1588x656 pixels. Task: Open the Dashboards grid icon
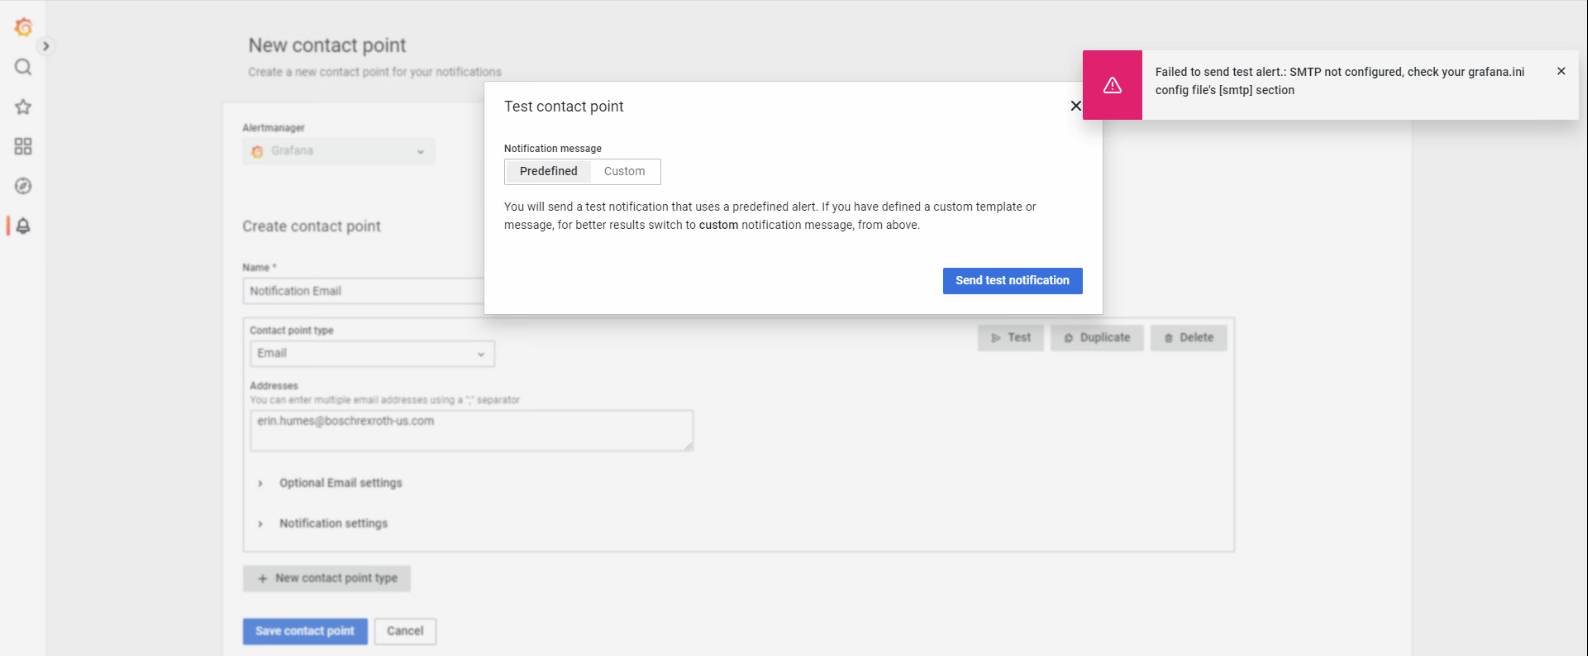[23, 147]
